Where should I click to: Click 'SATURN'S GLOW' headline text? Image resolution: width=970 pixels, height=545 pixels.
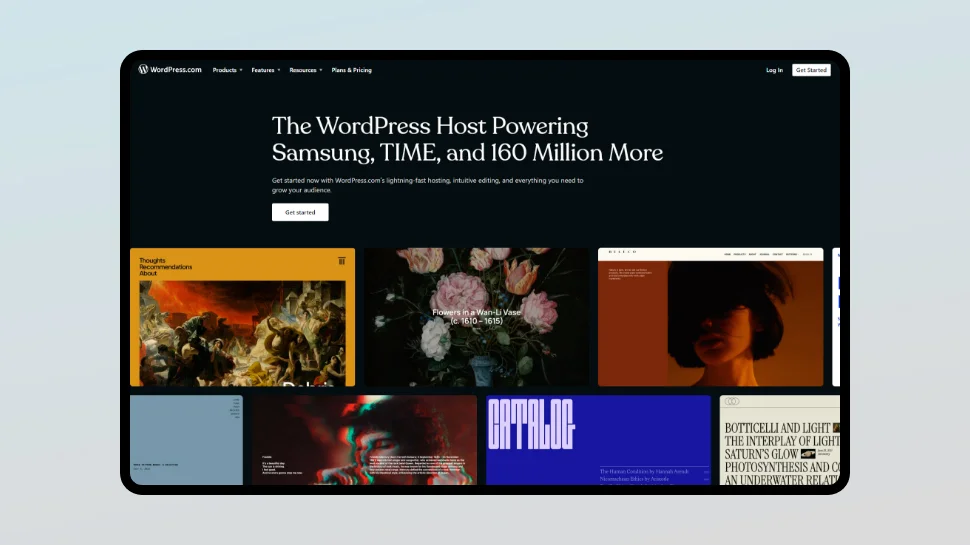(761, 454)
